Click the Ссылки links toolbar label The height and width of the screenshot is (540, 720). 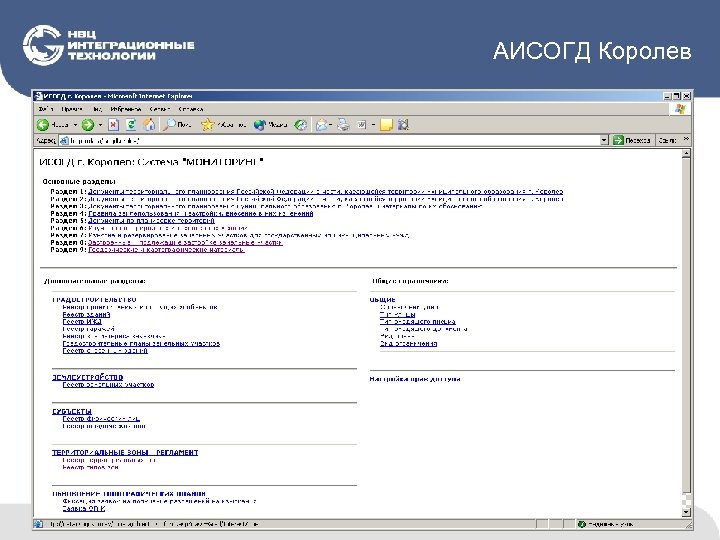[667, 141]
